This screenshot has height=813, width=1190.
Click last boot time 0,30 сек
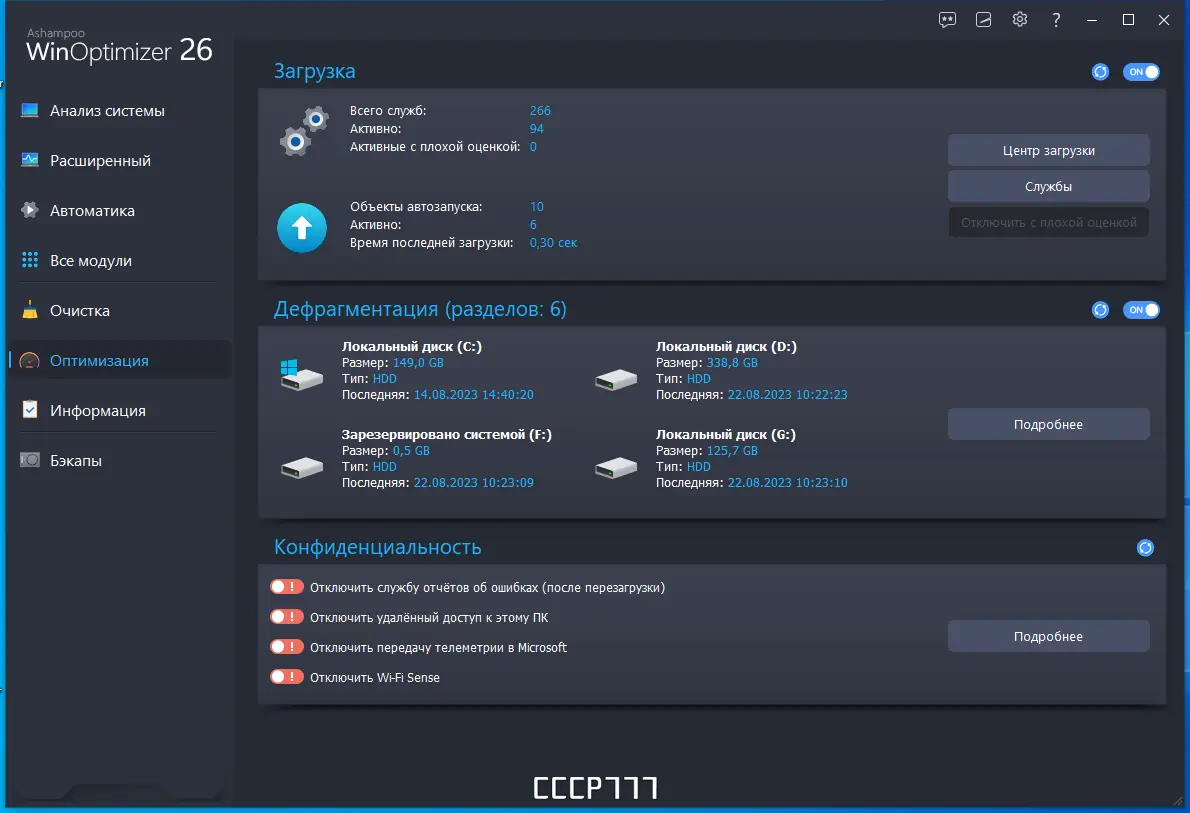click(553, 243)
